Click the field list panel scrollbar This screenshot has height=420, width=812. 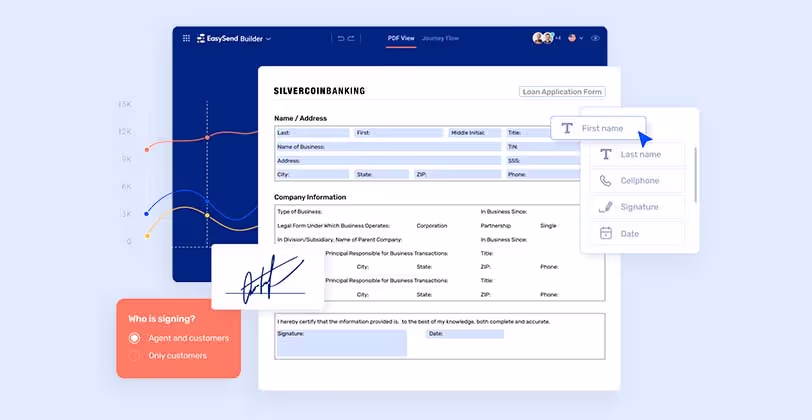point(695,175)
